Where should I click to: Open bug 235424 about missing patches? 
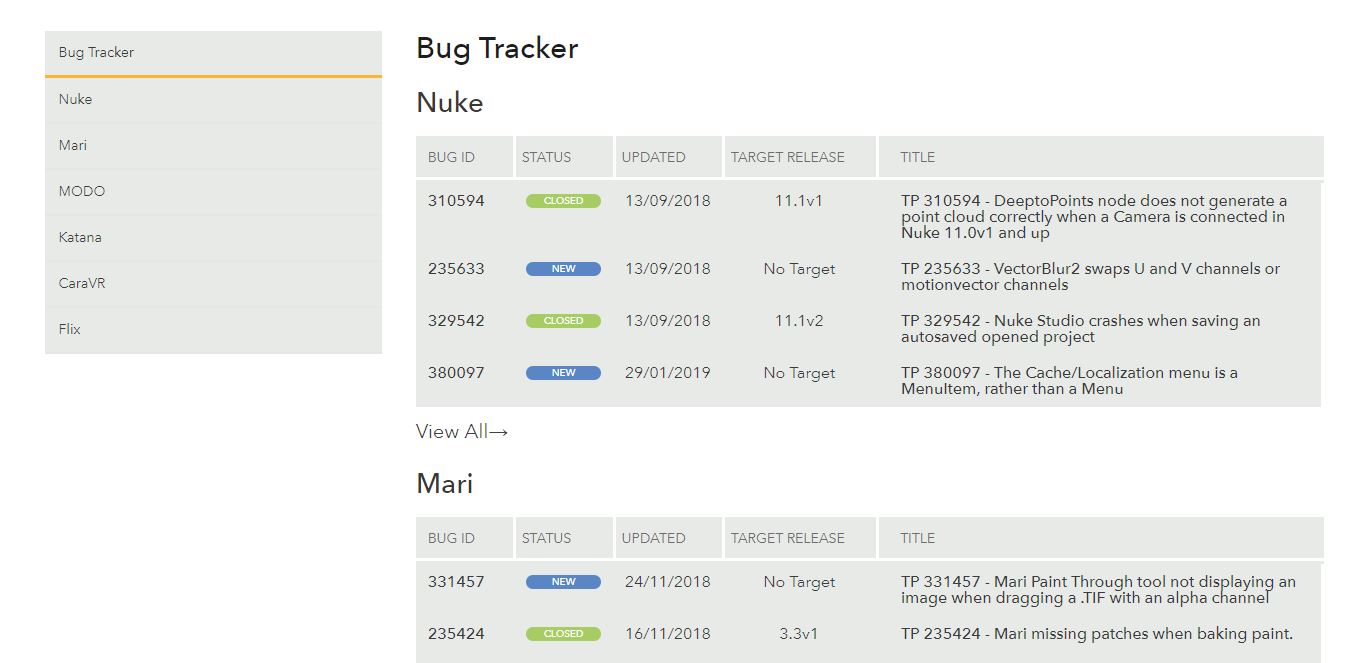coord(1085,633)
